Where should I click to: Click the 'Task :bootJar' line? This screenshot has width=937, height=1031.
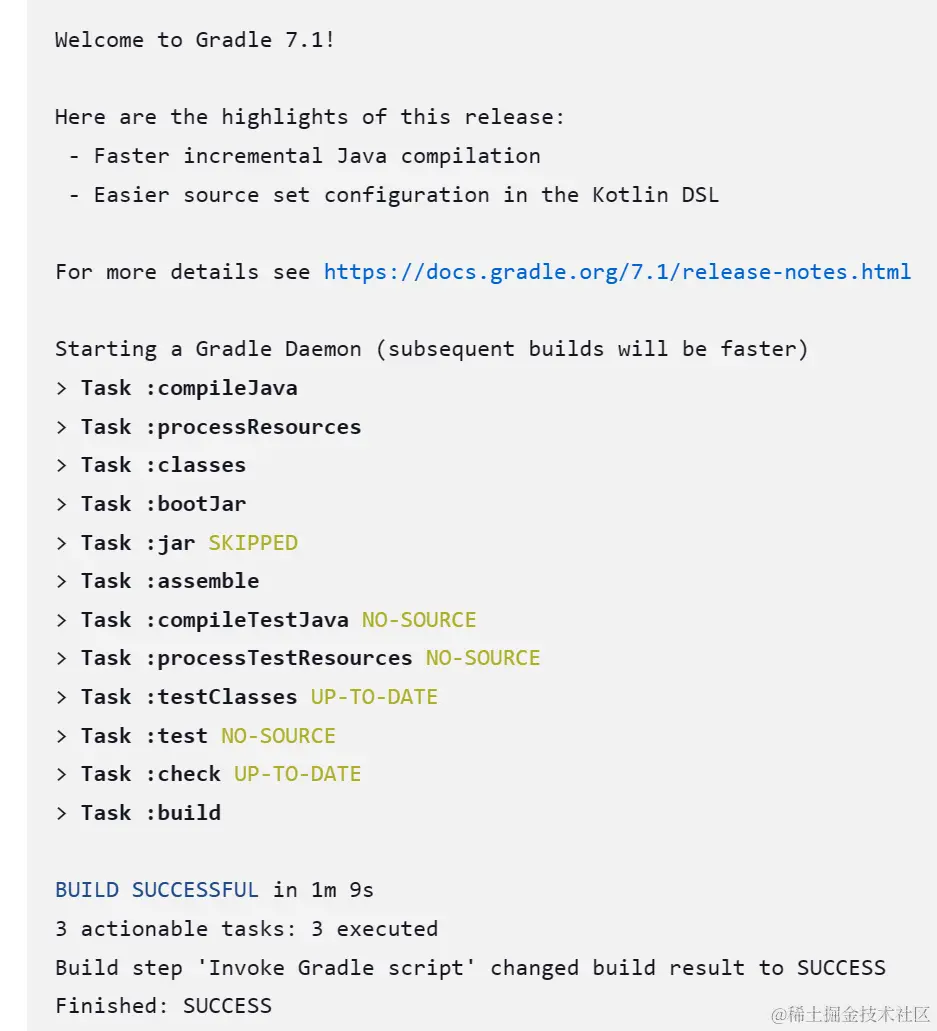163,504
